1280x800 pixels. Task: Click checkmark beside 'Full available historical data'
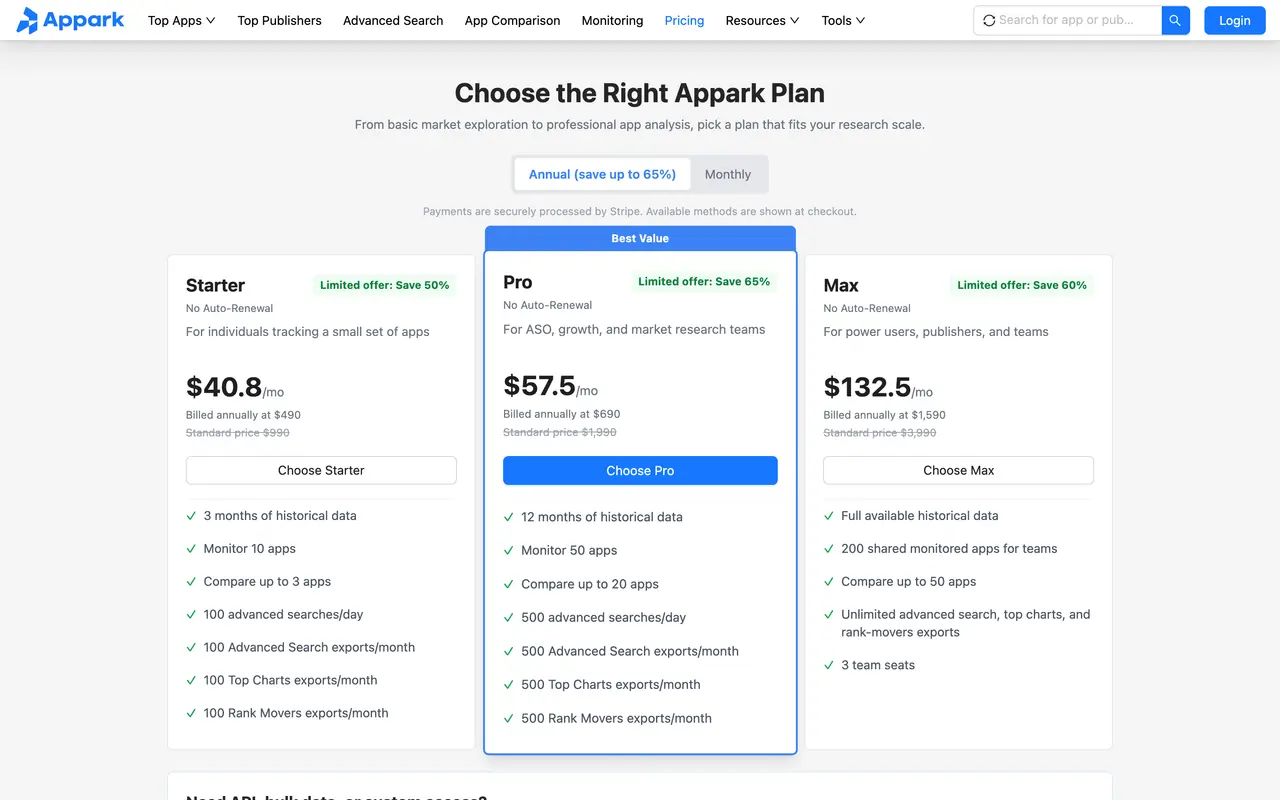pos(829,516)
